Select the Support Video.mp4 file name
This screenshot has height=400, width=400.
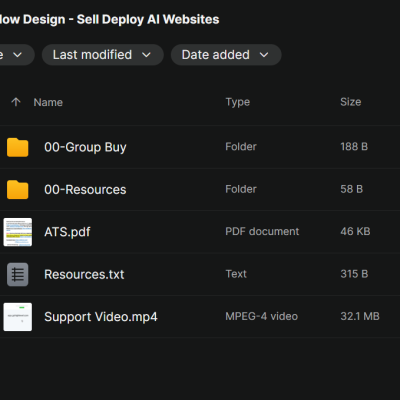click(x=101, y=317)
